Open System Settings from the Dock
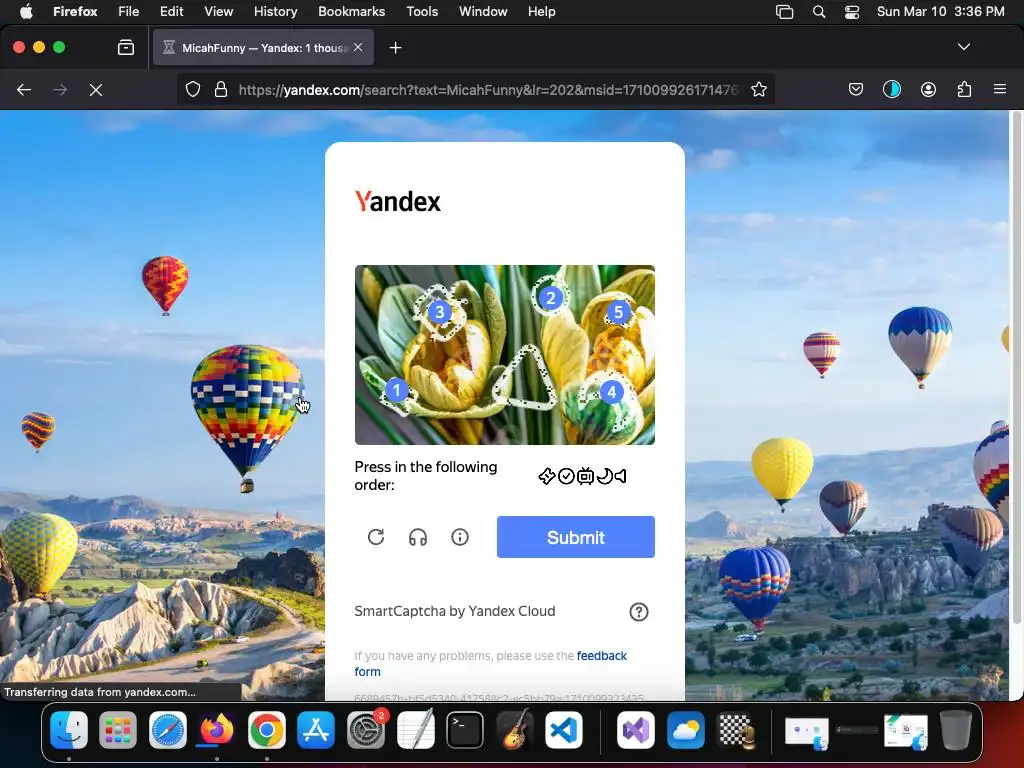 (x=366, y=729)
